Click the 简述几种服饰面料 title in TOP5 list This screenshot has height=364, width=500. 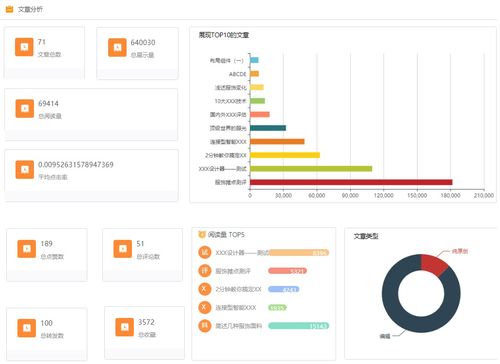click(x=239, y=326)
